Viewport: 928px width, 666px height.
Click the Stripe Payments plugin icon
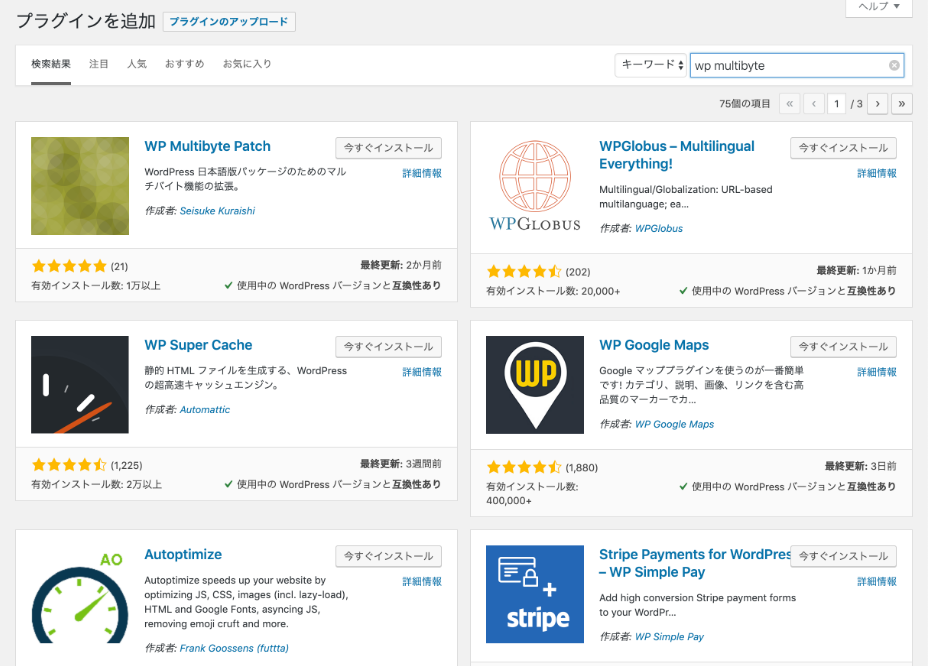coord(535,594)
